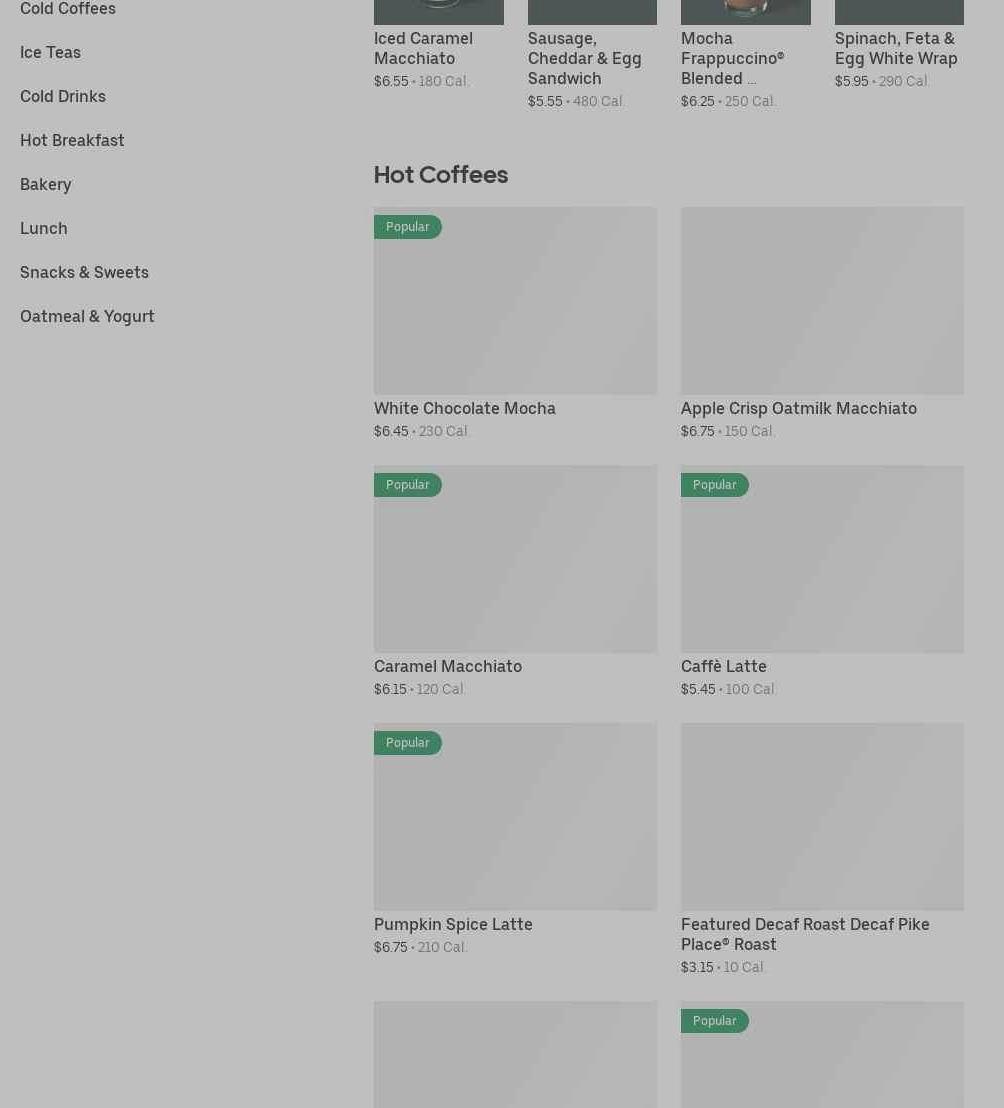Click Featured Decaf Roast image placeholder
The height and width of the screenshot is (1108, 1004).
tap(822, 816)
